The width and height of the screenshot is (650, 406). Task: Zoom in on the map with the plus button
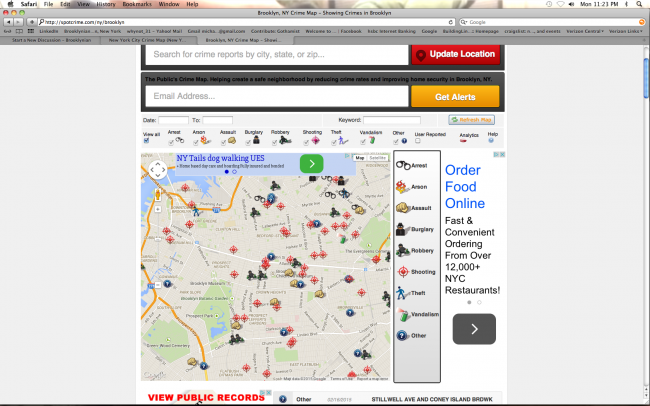coord(158,209)
